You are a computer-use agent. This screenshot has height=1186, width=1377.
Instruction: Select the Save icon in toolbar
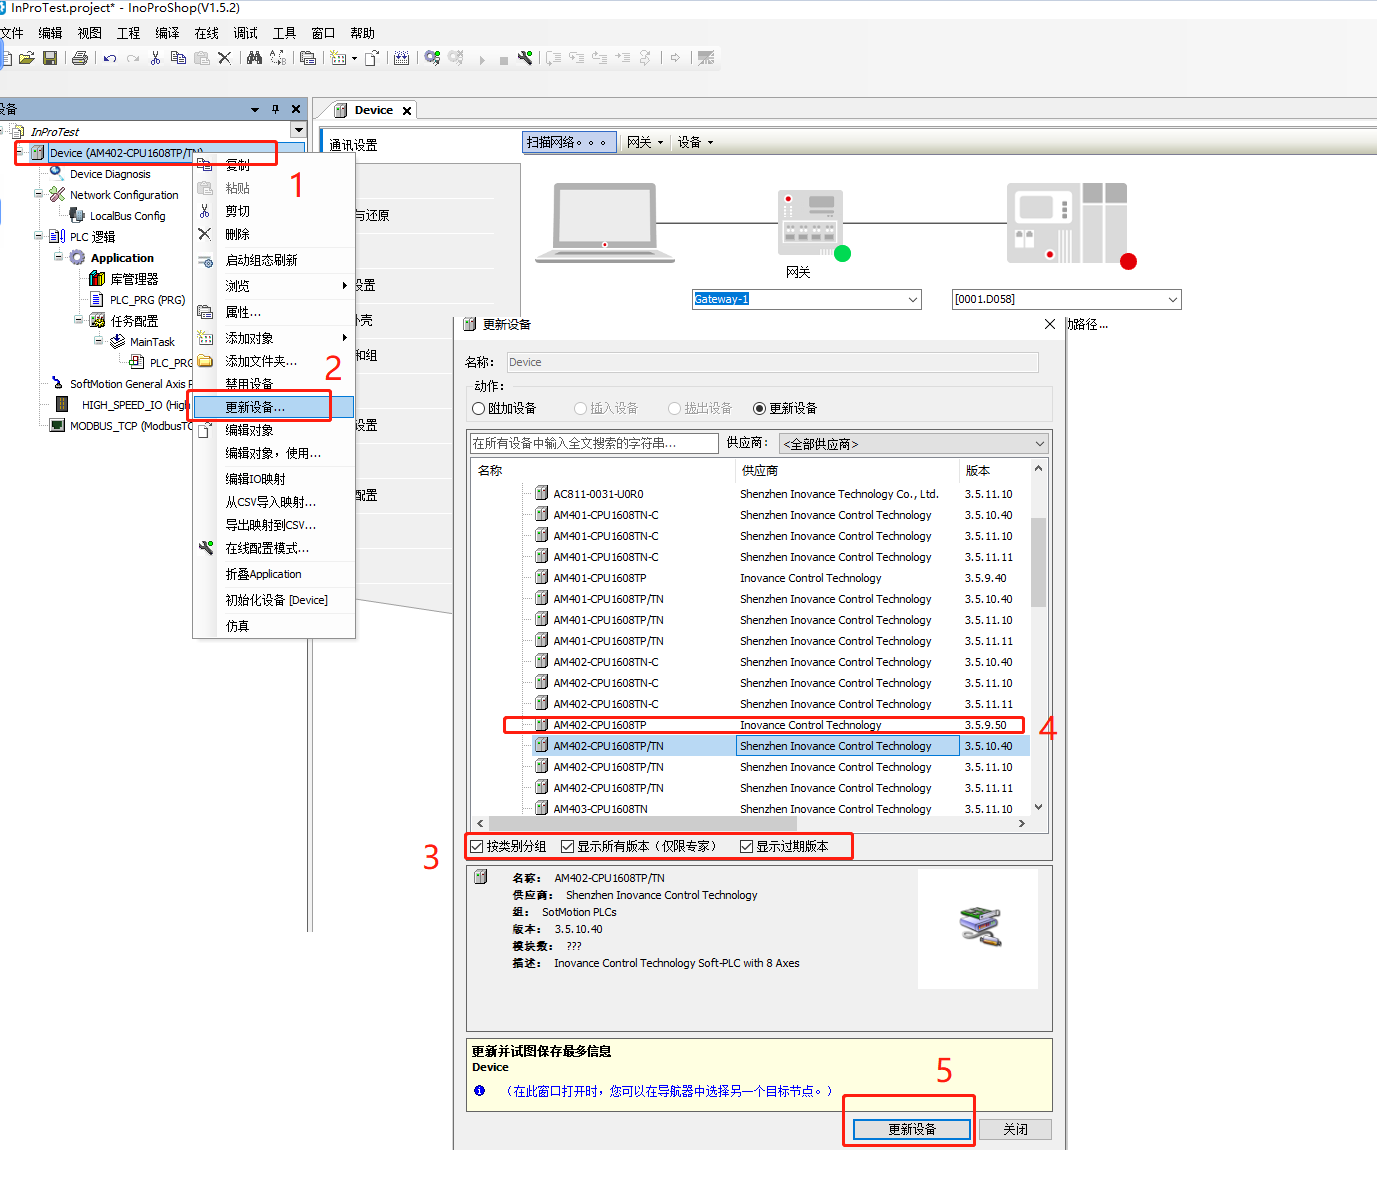point(50,57)
